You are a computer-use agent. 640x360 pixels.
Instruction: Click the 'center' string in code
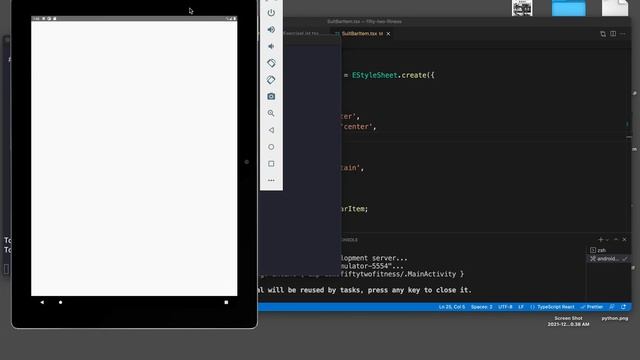point(357,127)
